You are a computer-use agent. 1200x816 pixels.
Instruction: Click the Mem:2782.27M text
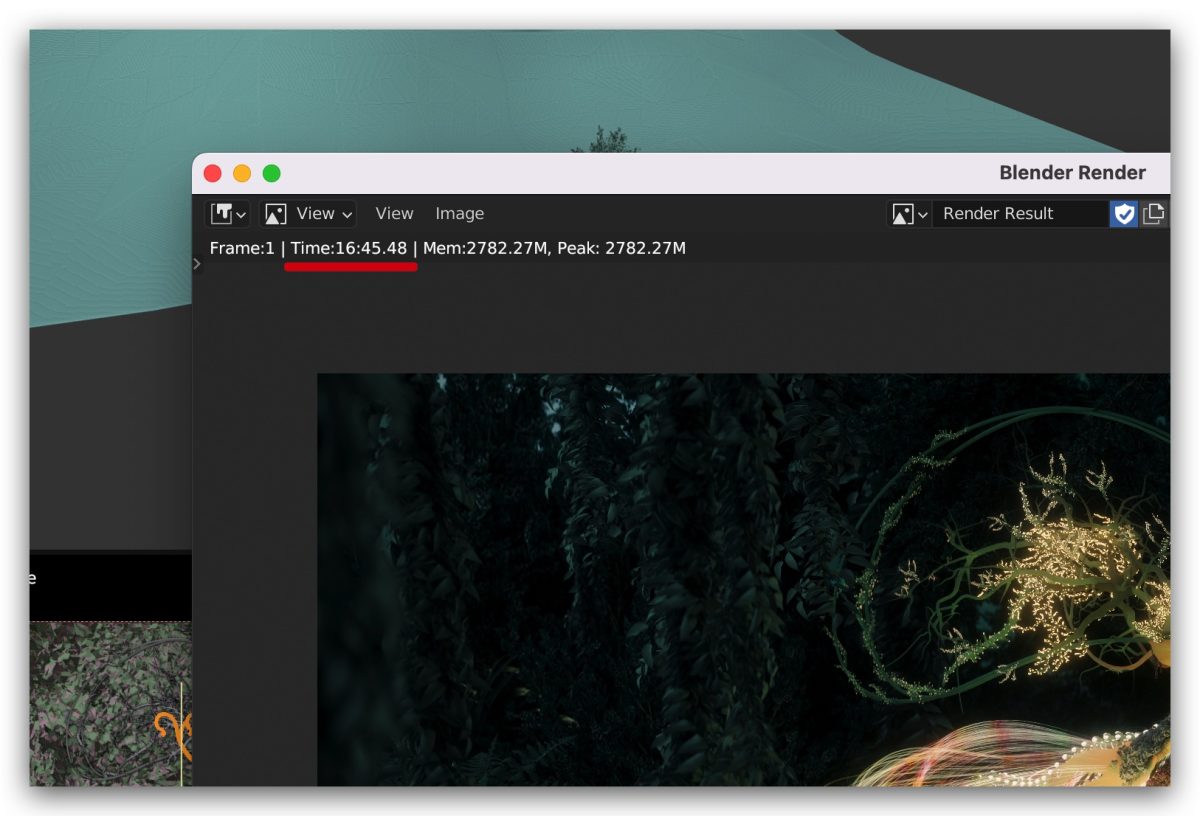[x=486, y=248]
